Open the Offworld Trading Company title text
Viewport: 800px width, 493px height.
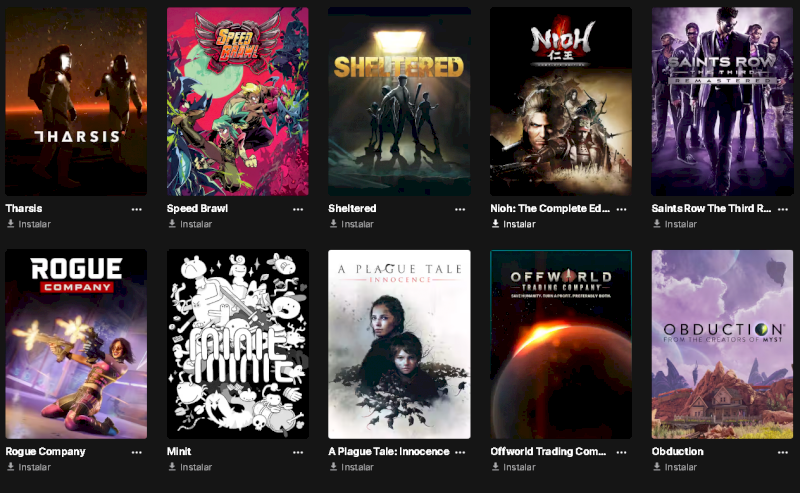click(x=548, y=452)
